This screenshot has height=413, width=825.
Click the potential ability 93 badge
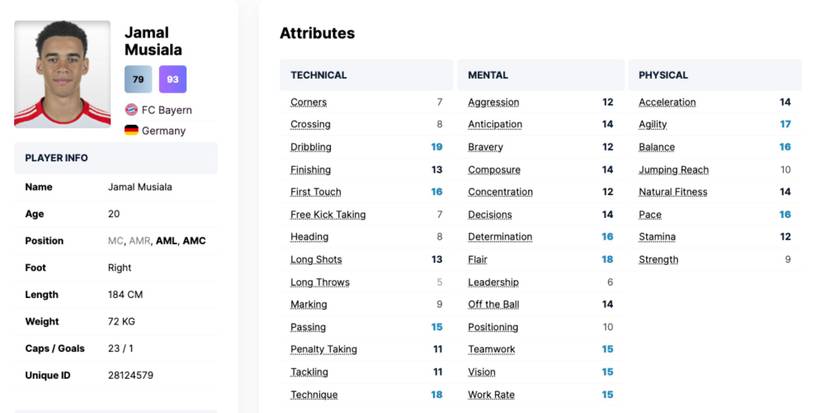click(172, 79)
